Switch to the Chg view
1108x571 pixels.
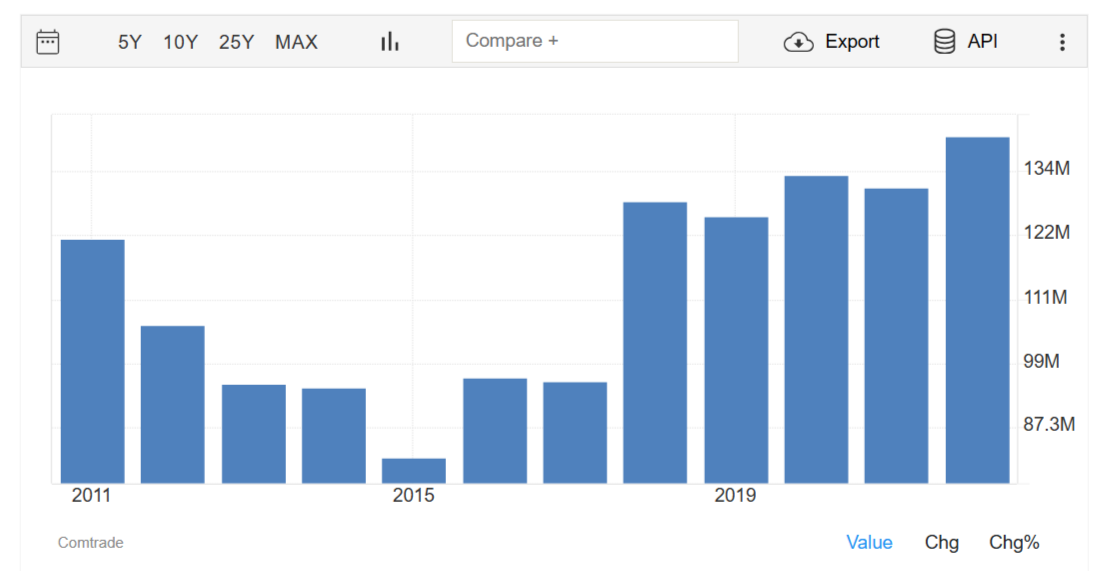[941, 543]
